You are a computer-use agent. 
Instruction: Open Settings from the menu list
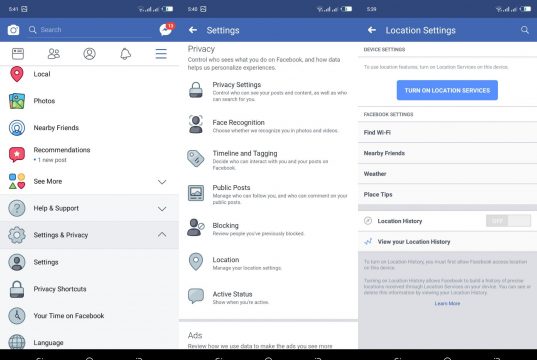tap(89, 262)
